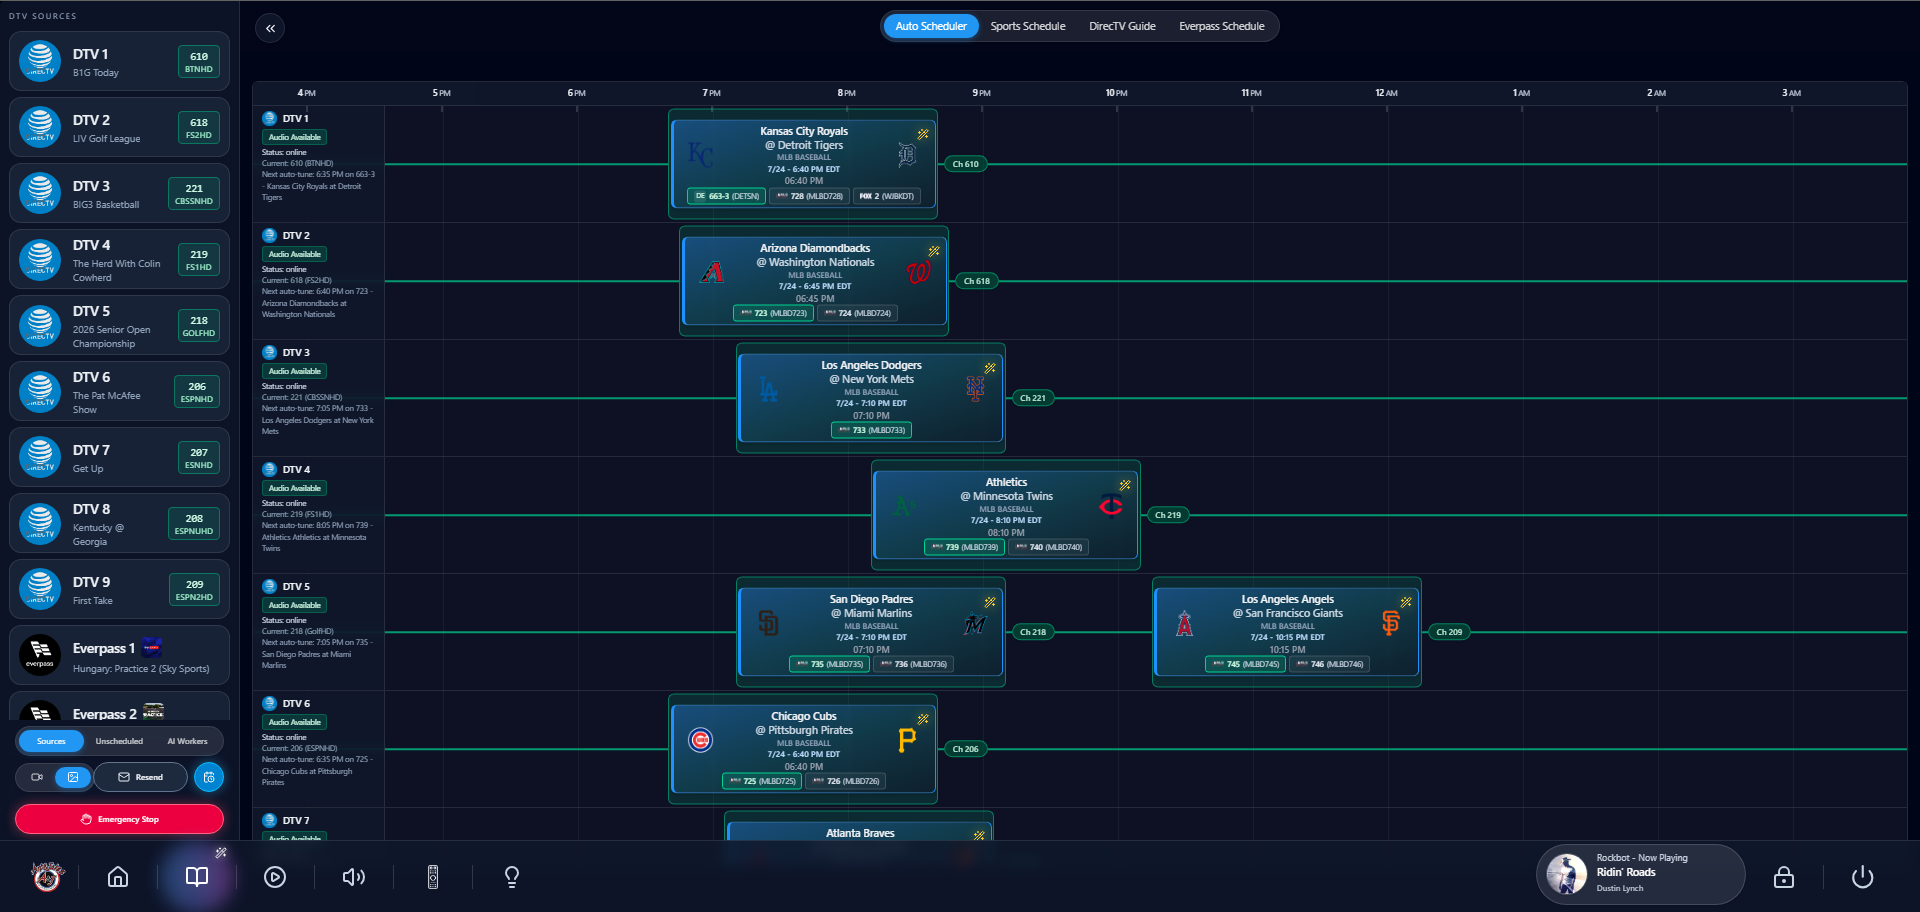Open the volume speaker icon
Viewport: 1920px width, 912px height.
[354, 877]
